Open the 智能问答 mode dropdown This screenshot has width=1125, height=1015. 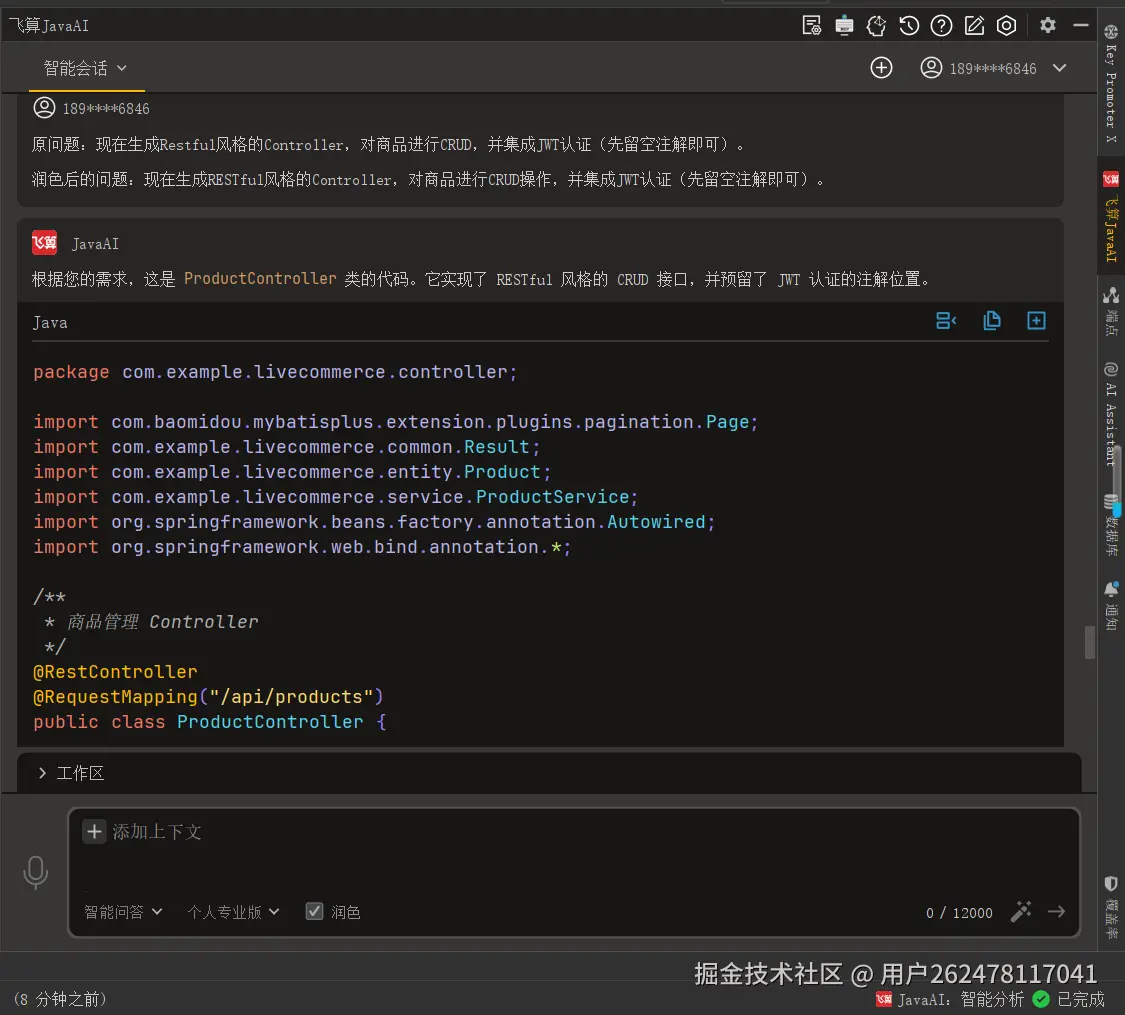pyautogui.click(x=123, y=912)
